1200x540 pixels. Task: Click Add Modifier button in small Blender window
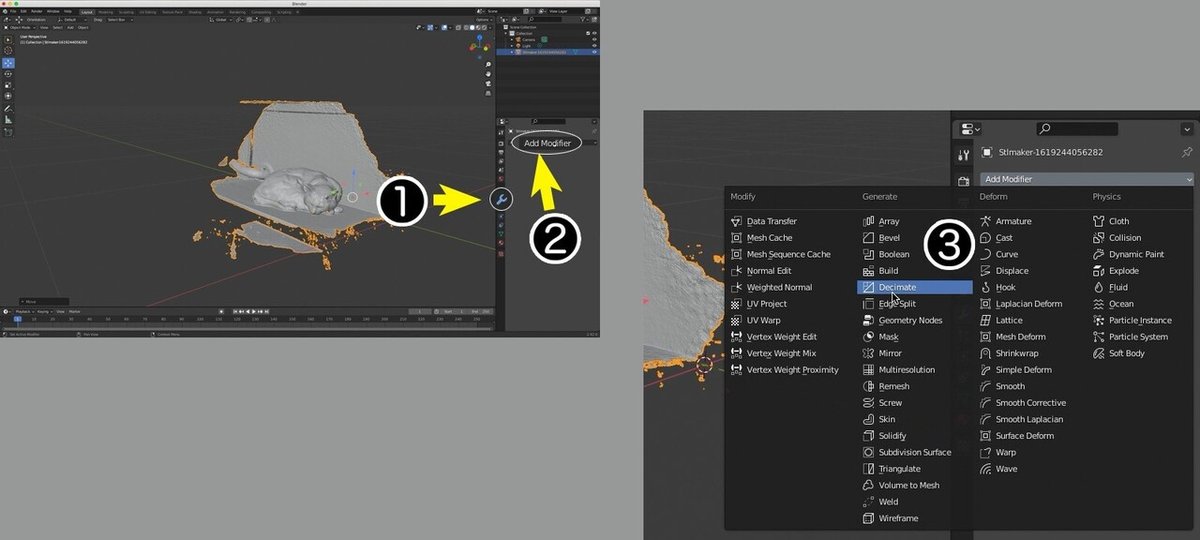[547, 143]
